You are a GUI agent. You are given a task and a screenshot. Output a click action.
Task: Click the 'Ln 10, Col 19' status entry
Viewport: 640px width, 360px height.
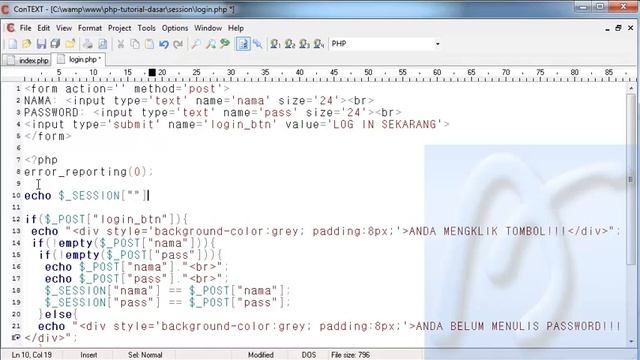31,355
